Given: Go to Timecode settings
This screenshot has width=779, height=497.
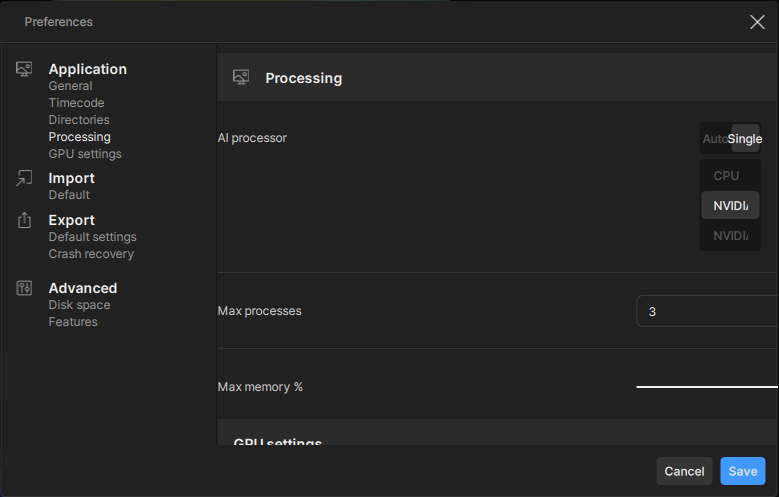Looking at the screenshot, I should coord(76,103).
